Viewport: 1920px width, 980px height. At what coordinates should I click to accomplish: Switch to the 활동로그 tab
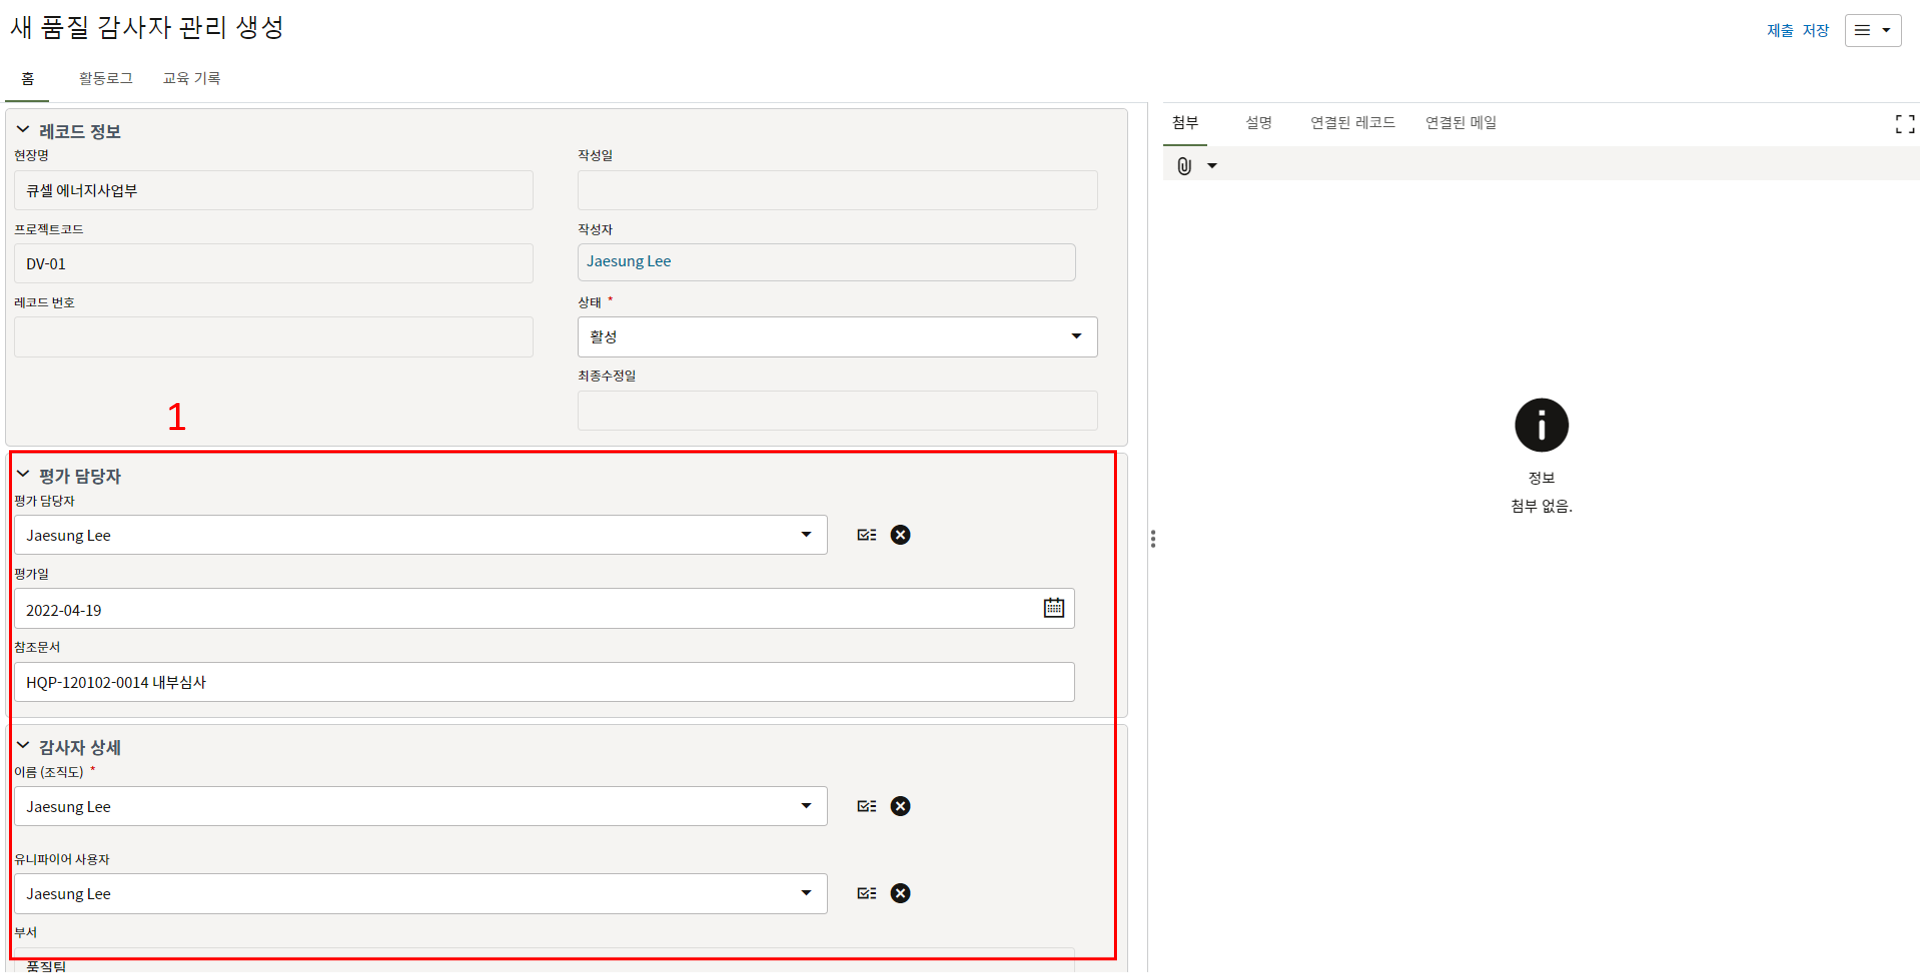tap(105, 78)
